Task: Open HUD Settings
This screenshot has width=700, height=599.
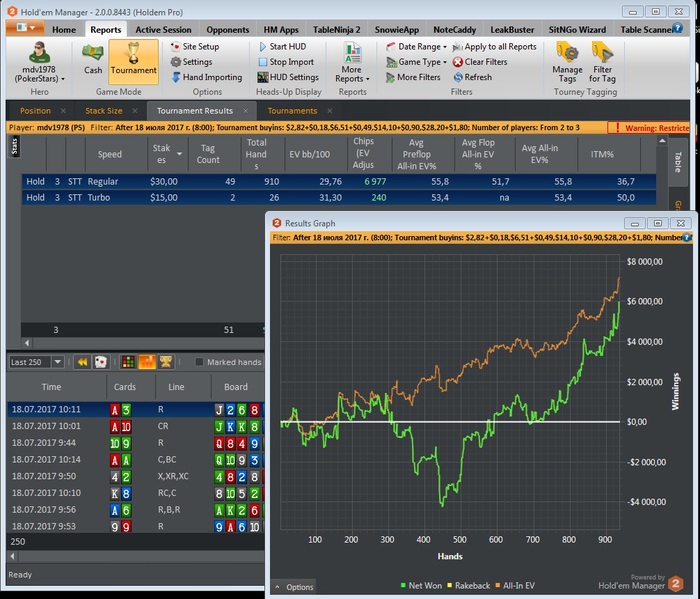Action: coord(288,77)
